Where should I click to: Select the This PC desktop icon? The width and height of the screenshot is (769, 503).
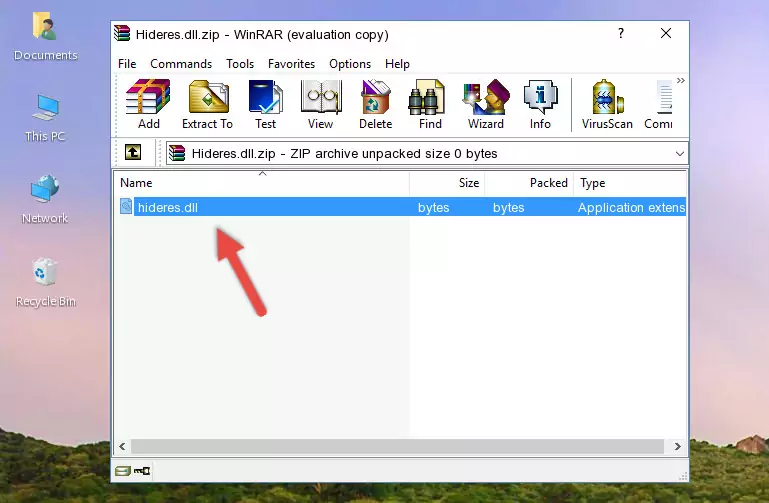coord(45,118)
